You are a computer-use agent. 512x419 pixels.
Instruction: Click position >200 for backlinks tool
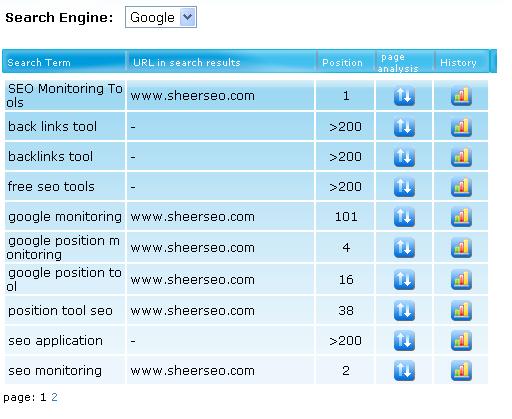(345, 157)
